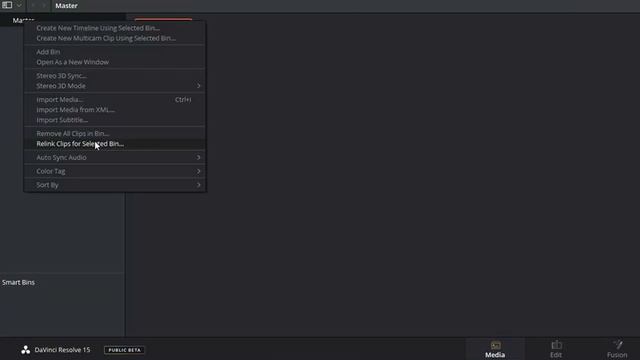Switch to the Edit page

(556, 350)
